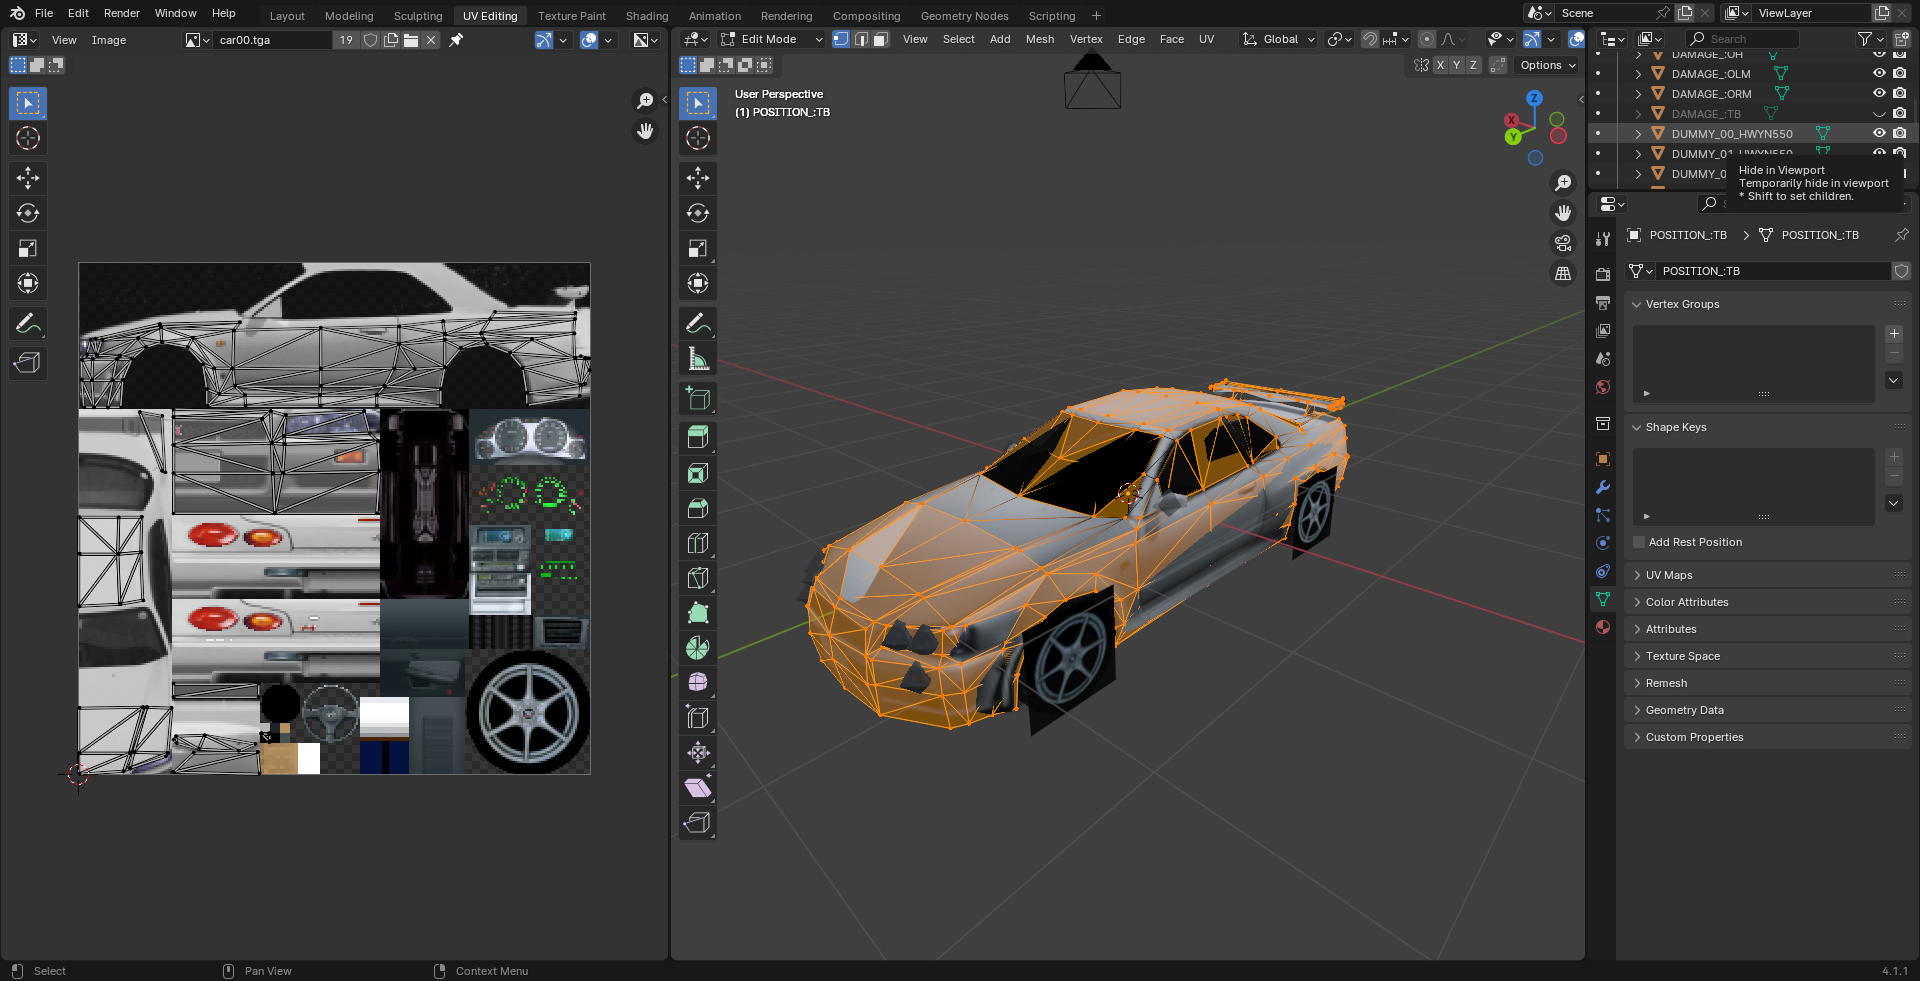
Task: Select the Poly Build tool
Action: pos(698,613)
